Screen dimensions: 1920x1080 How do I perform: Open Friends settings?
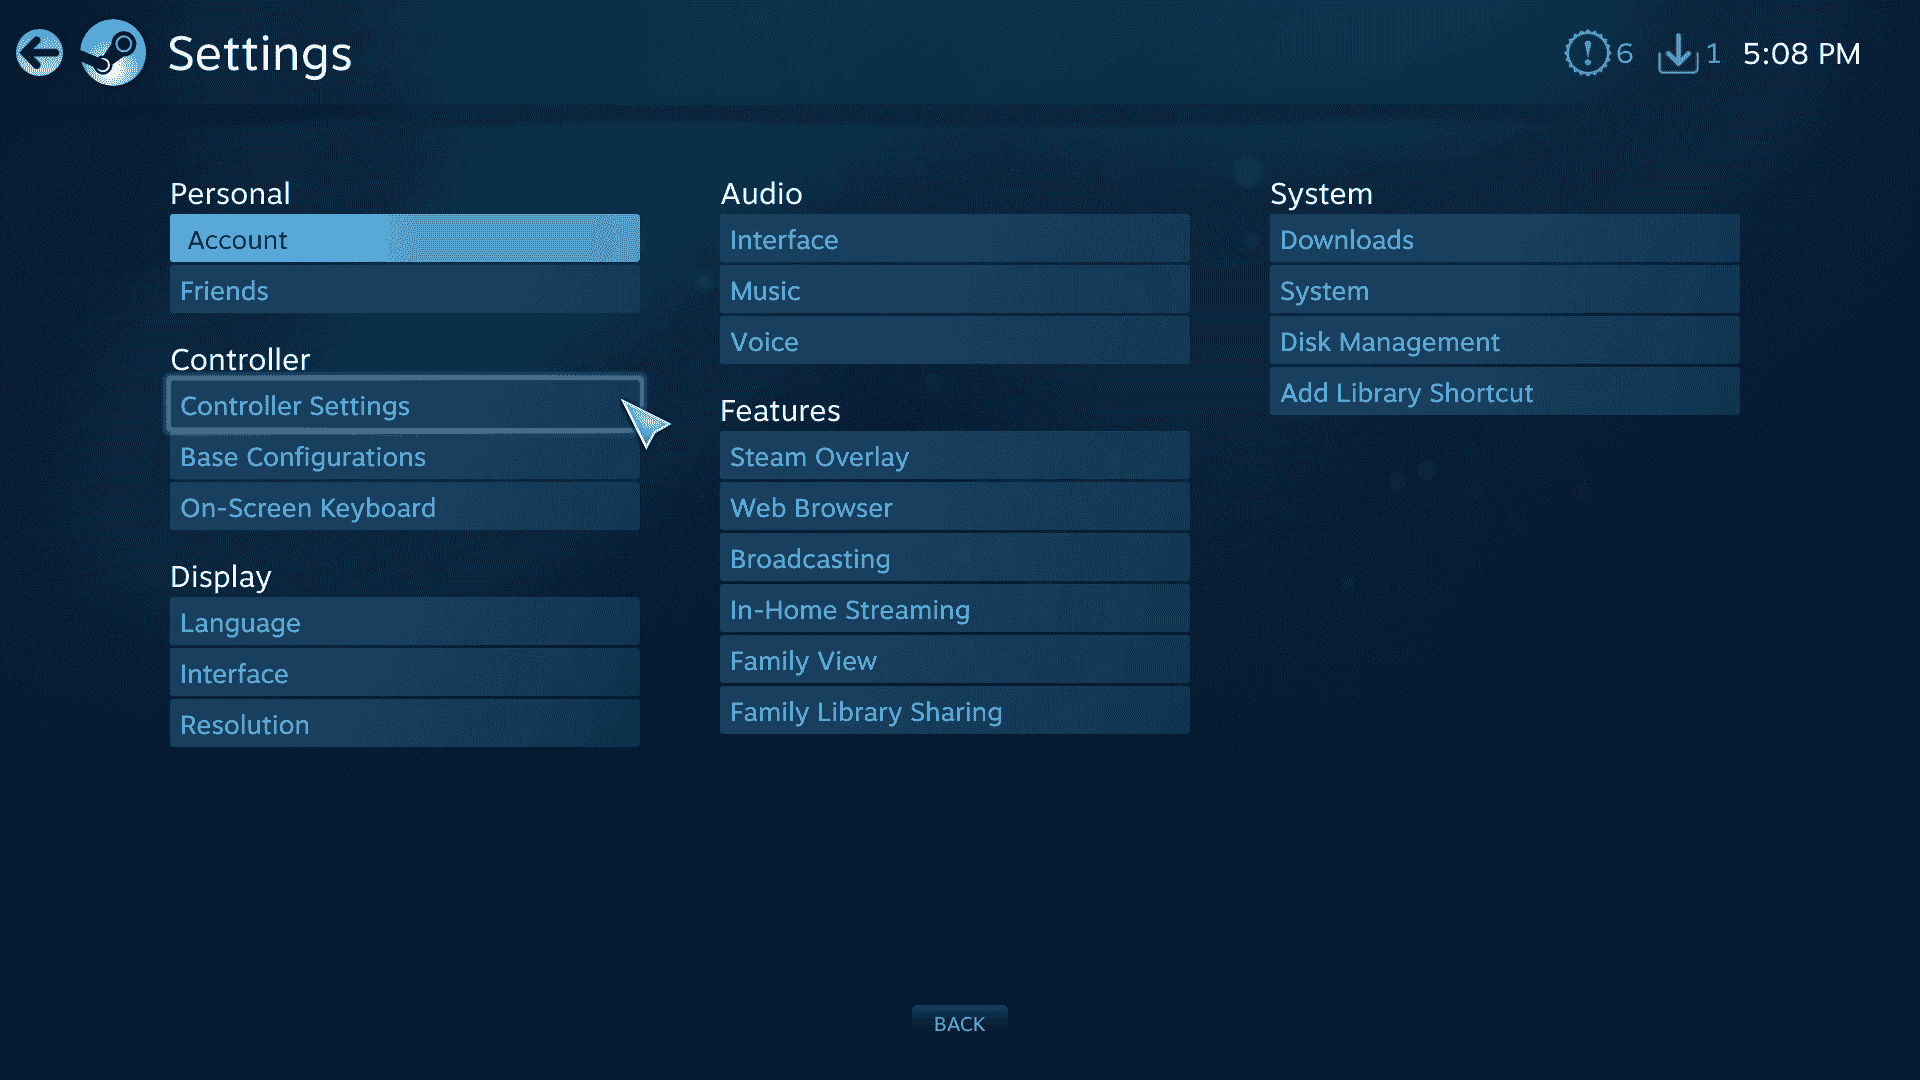(405, 290)
